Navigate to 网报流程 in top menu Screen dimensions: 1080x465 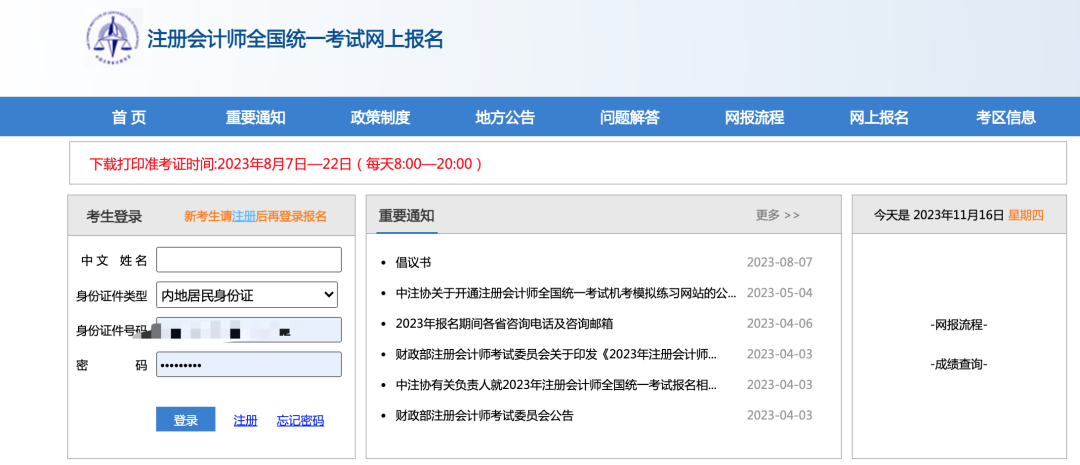coord(754,117)
